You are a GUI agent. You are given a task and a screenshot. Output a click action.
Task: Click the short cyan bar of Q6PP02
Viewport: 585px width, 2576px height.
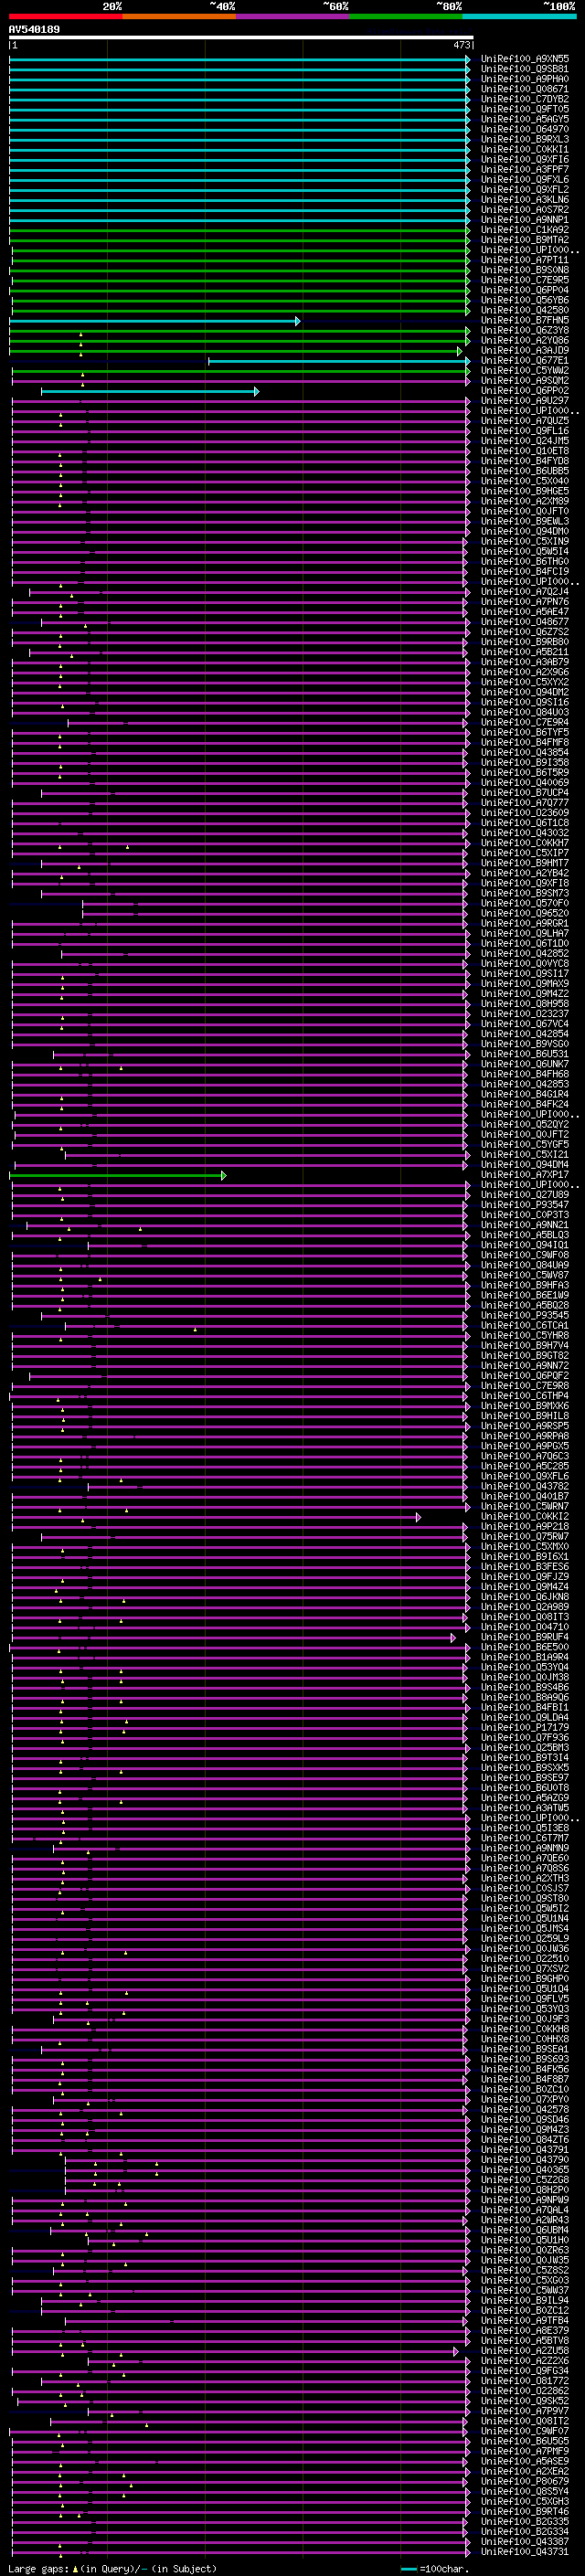[x=150, y=391]
